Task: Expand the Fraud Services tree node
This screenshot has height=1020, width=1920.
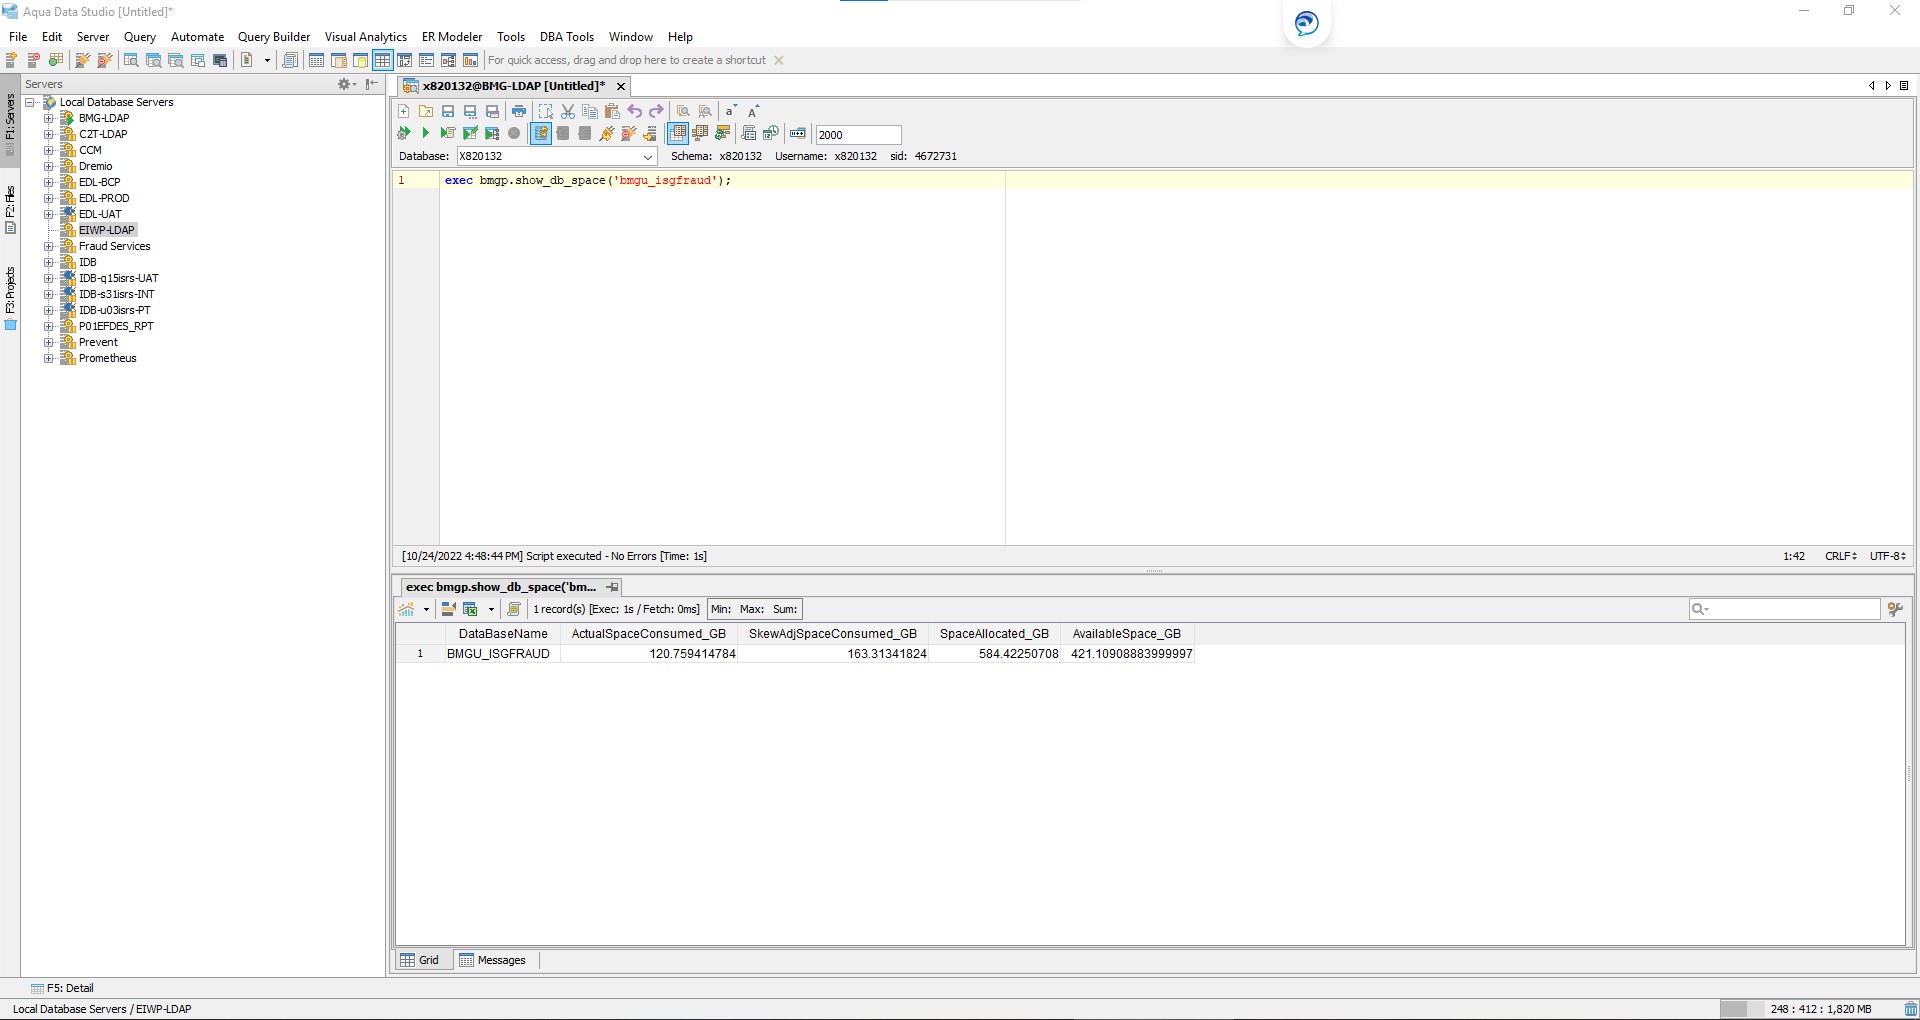Action: [48, 246]
